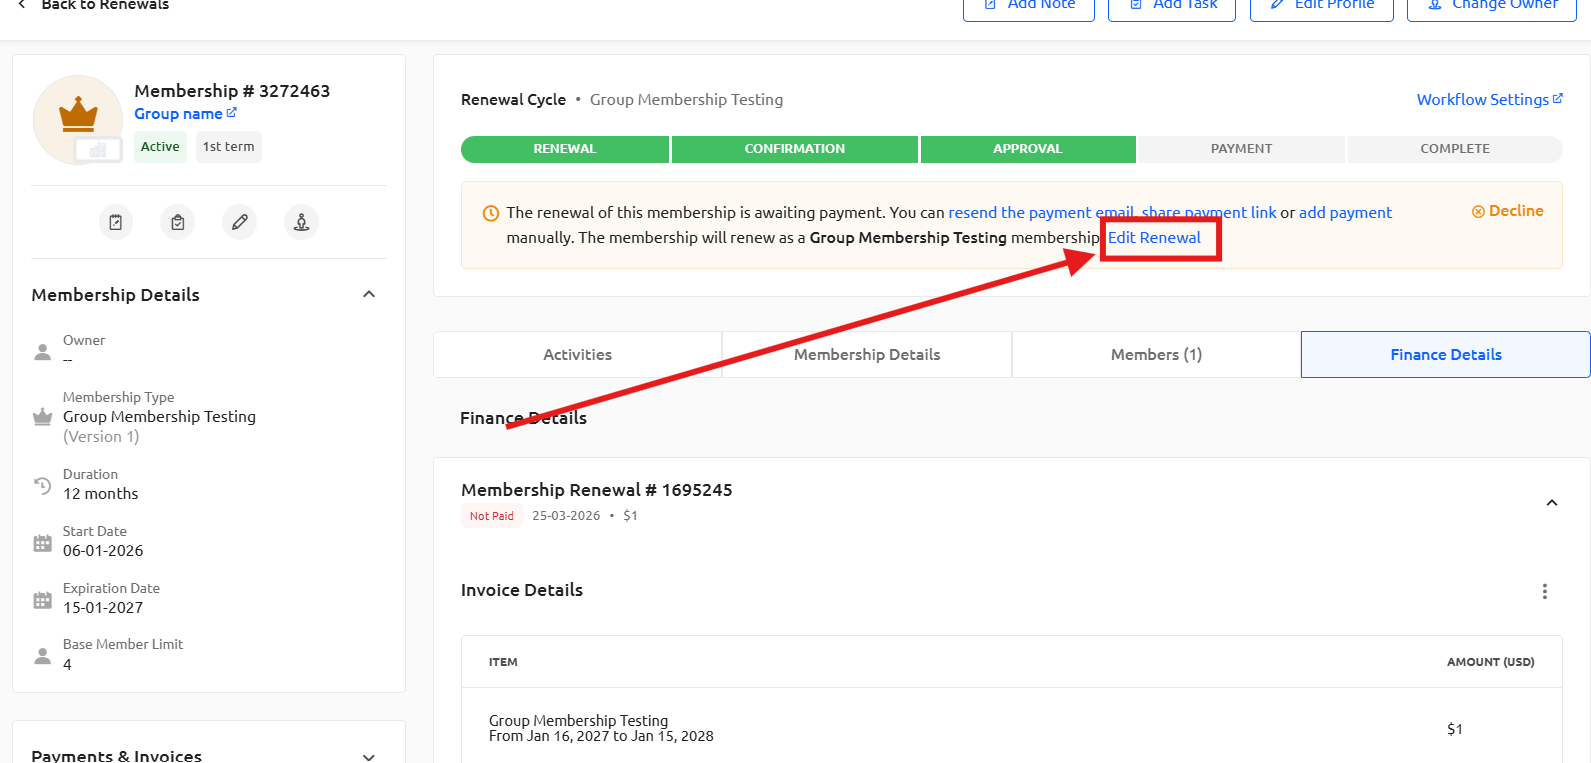1591x763 pixels.
Task: Click the second clipboard check icon
Action: click(178, 222)
